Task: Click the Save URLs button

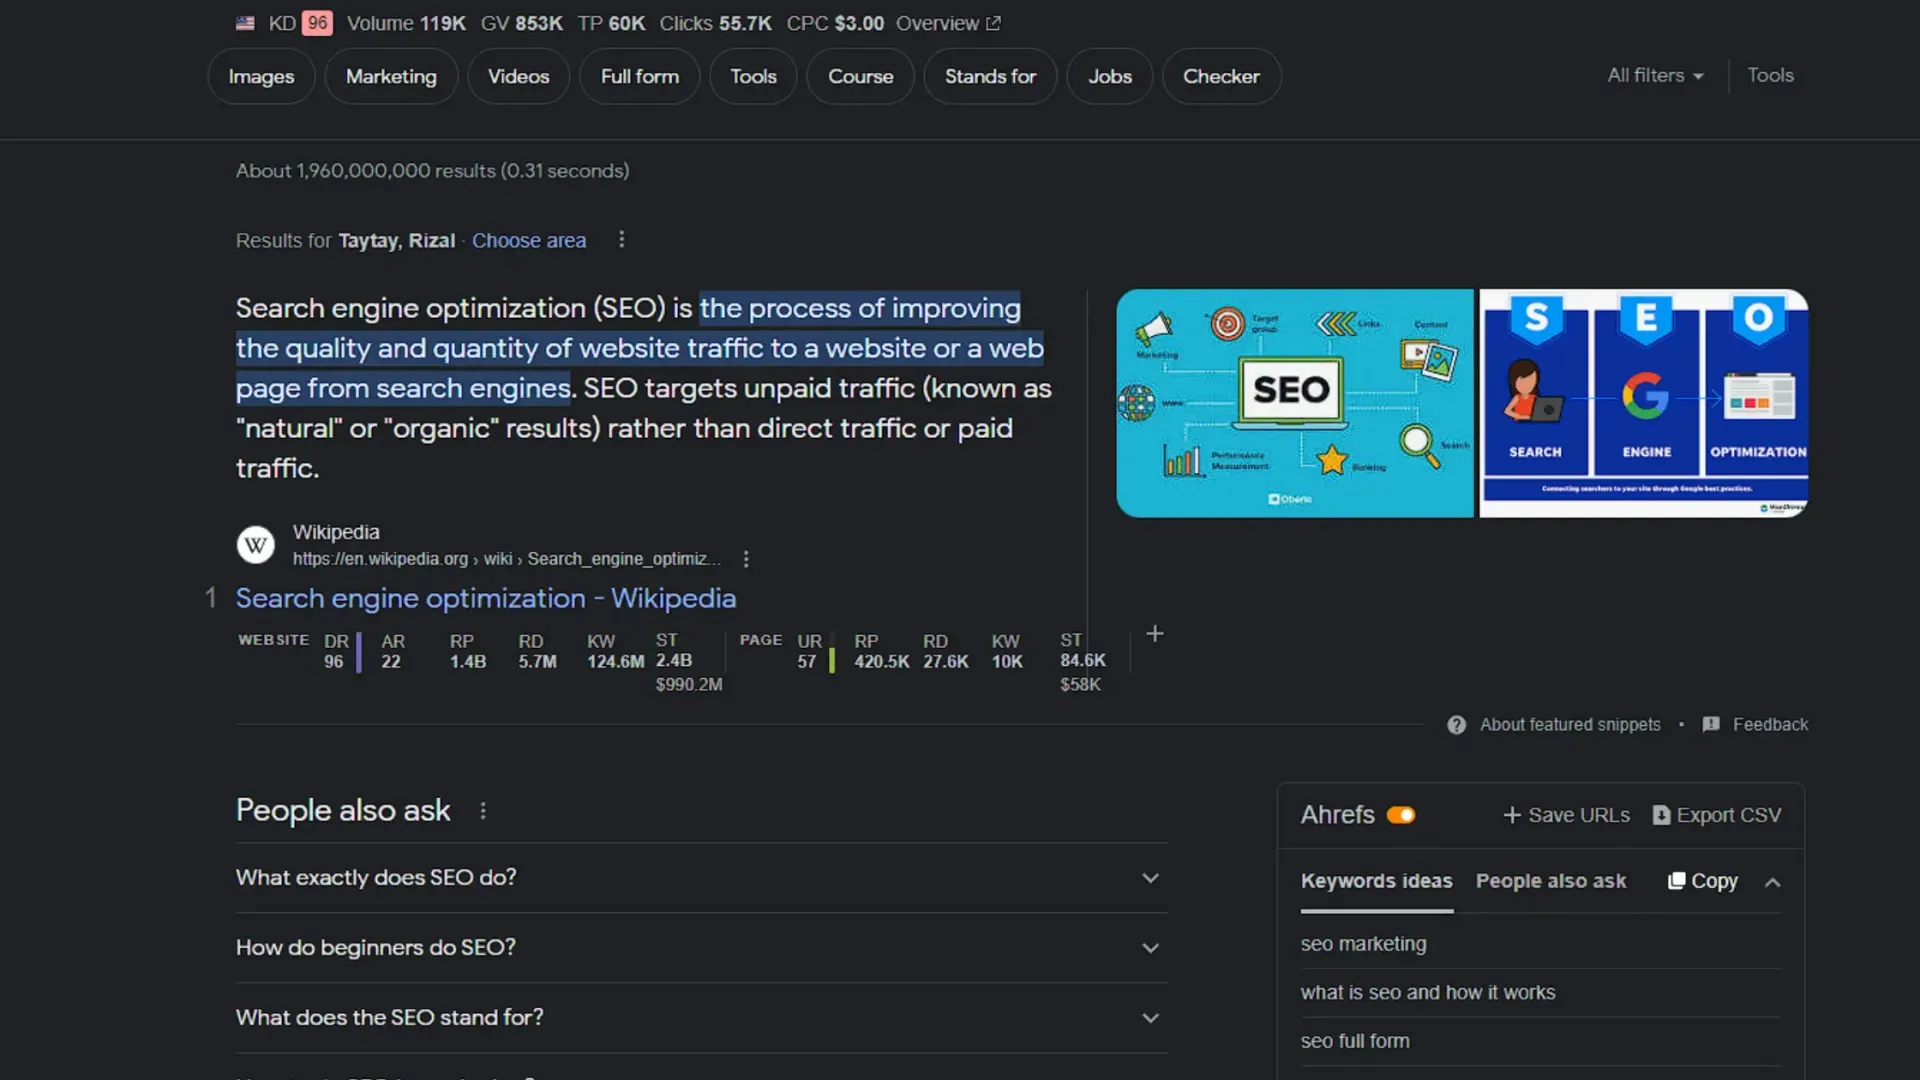Action: click(x=1566, y=816)
